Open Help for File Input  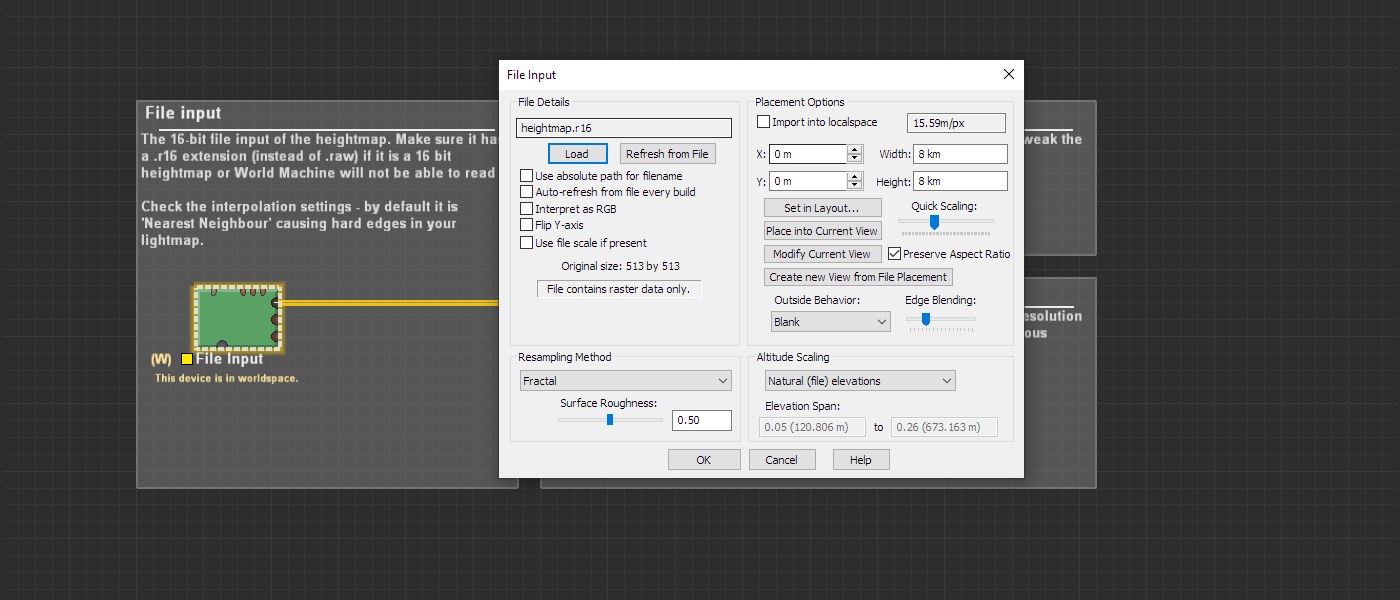[x=860, y=460]
